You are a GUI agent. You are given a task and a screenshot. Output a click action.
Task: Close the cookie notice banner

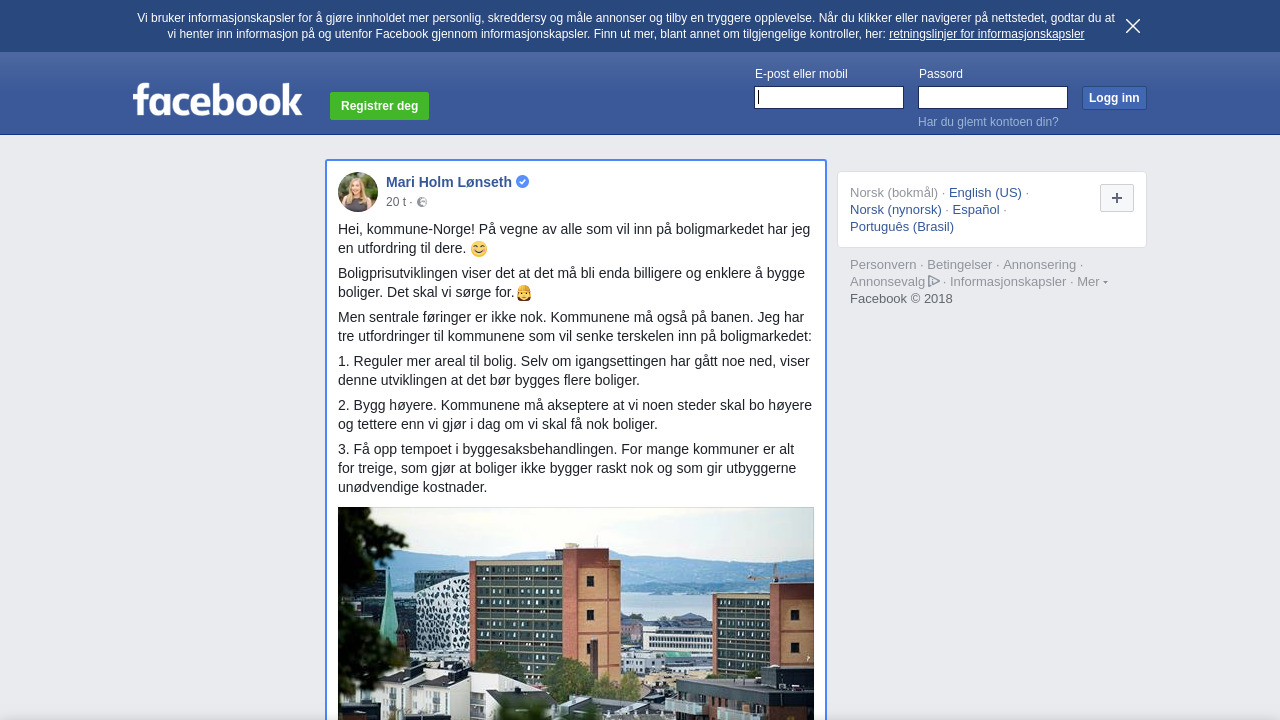(1133, 26)
